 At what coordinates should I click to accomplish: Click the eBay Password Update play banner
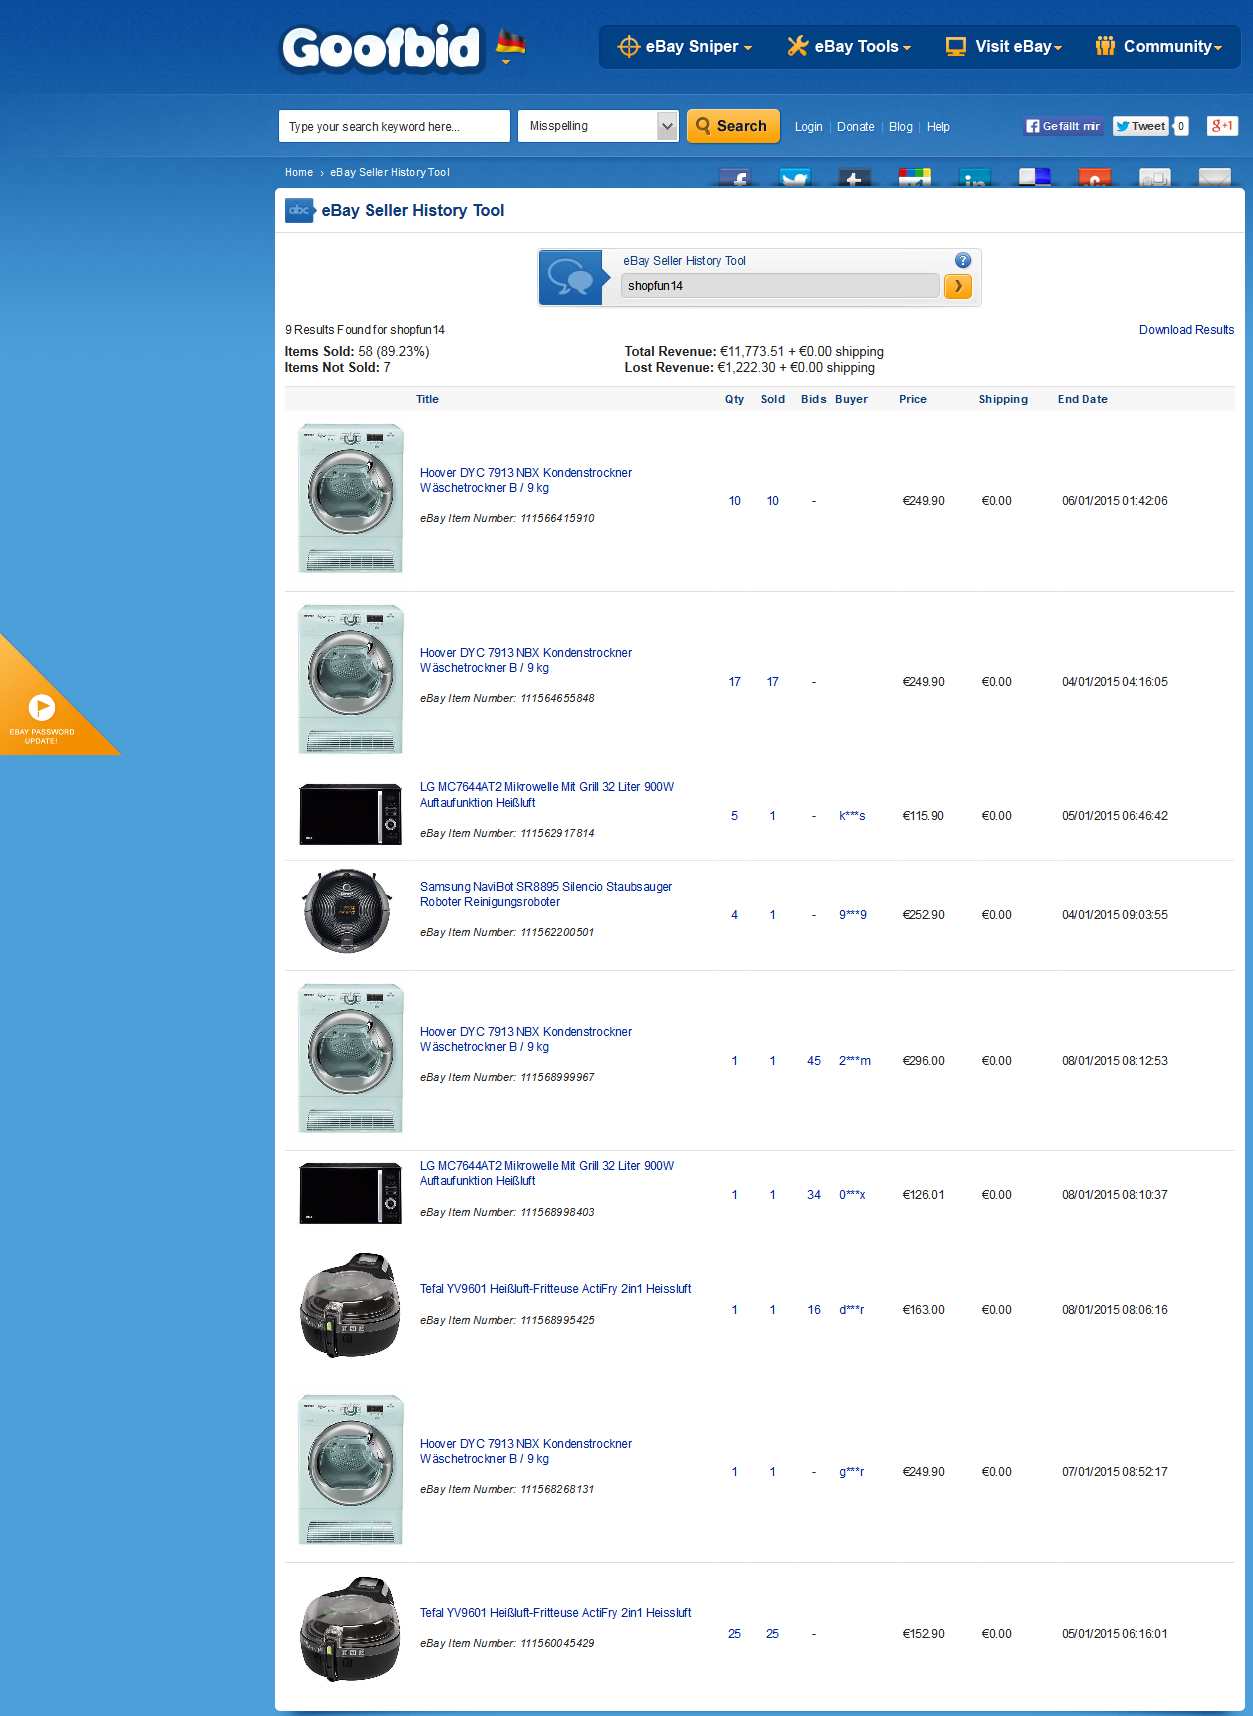point(42,715)
